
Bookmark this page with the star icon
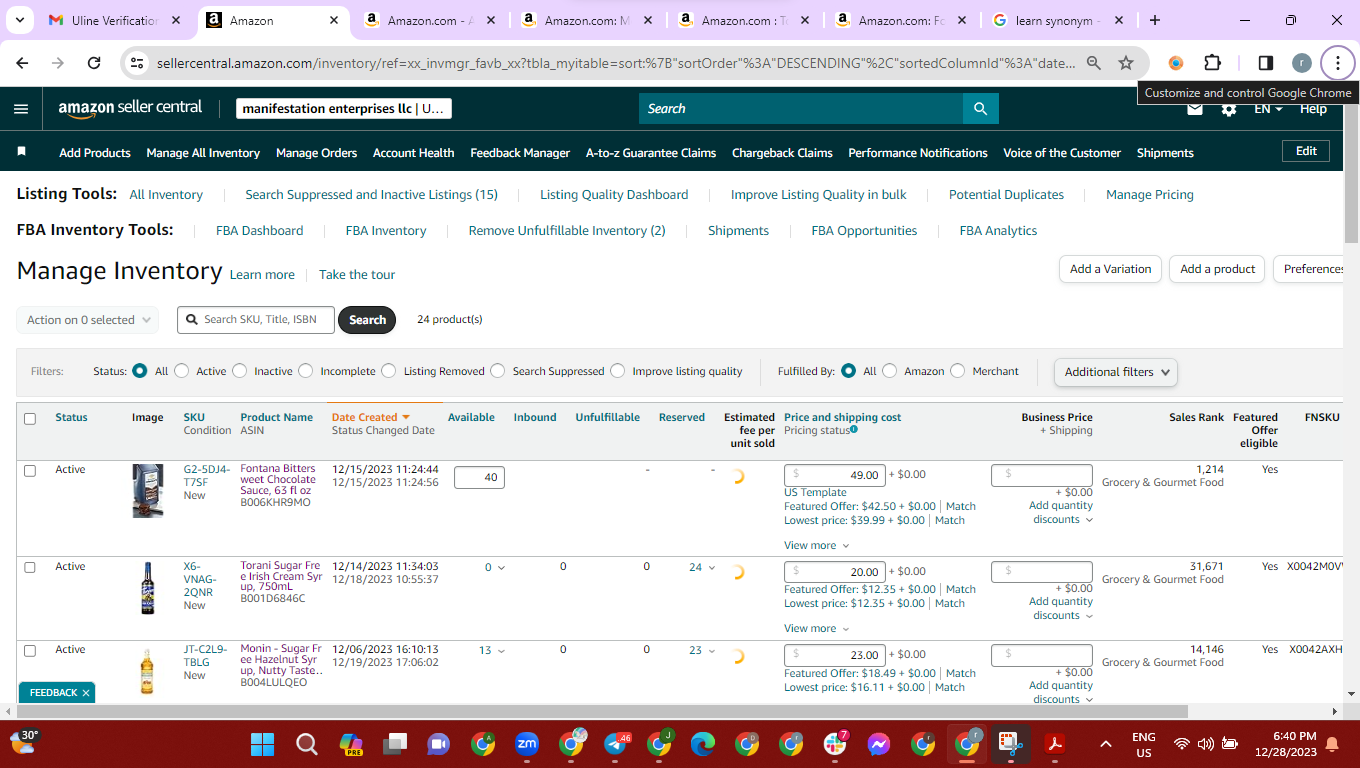coord(1126,63)
